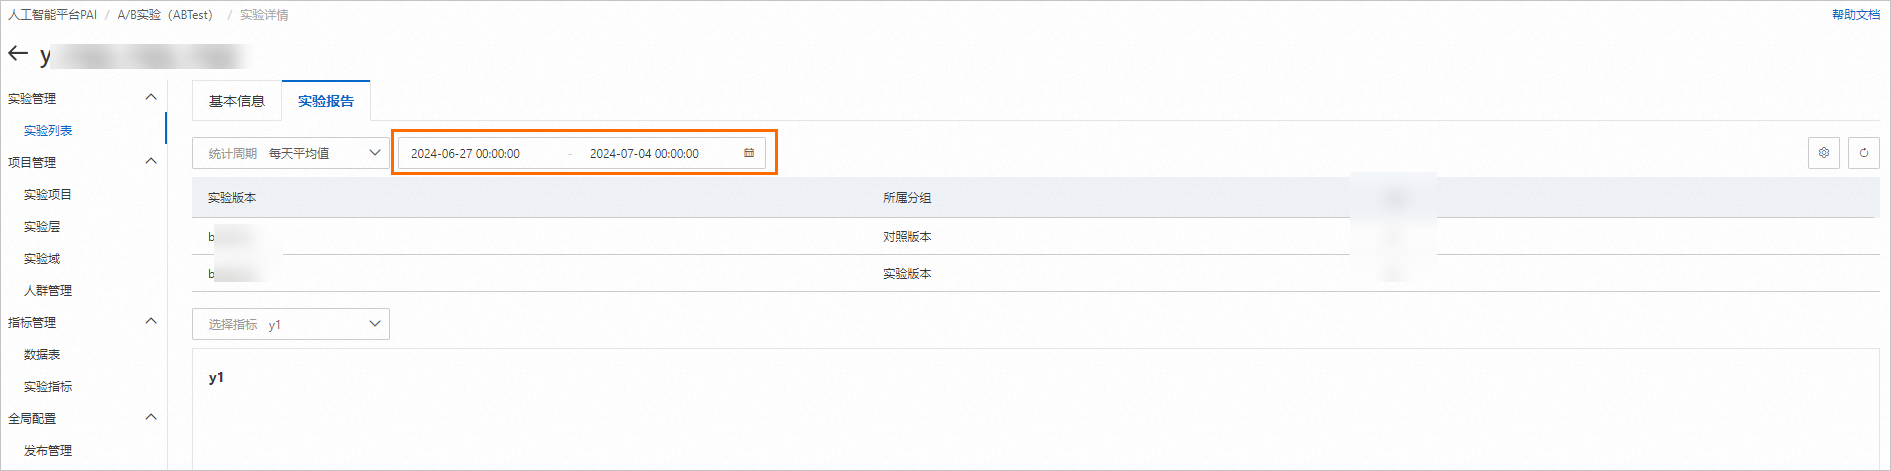Screen dimensions: 1891x471
Task: Click the A/B实验 (ABTest) breadcrumb
Action: point(165,15)
